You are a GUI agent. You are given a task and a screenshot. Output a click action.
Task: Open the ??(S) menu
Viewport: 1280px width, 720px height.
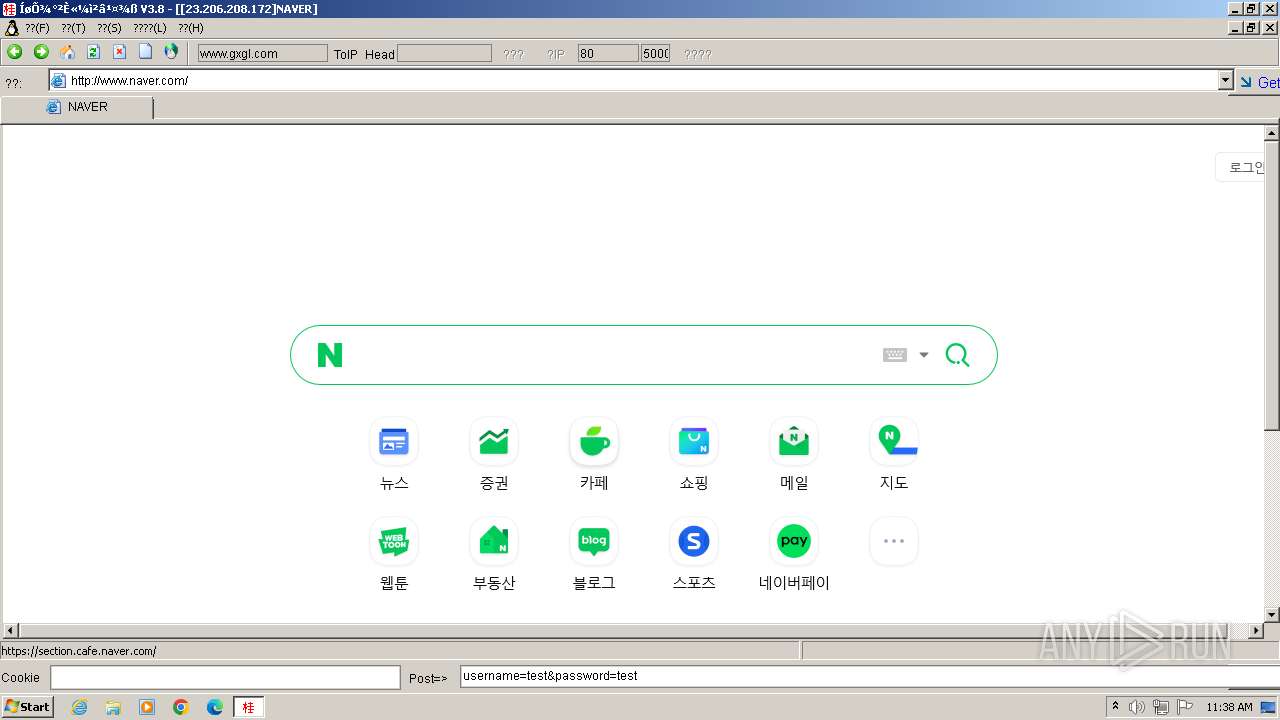coord(109,28)
